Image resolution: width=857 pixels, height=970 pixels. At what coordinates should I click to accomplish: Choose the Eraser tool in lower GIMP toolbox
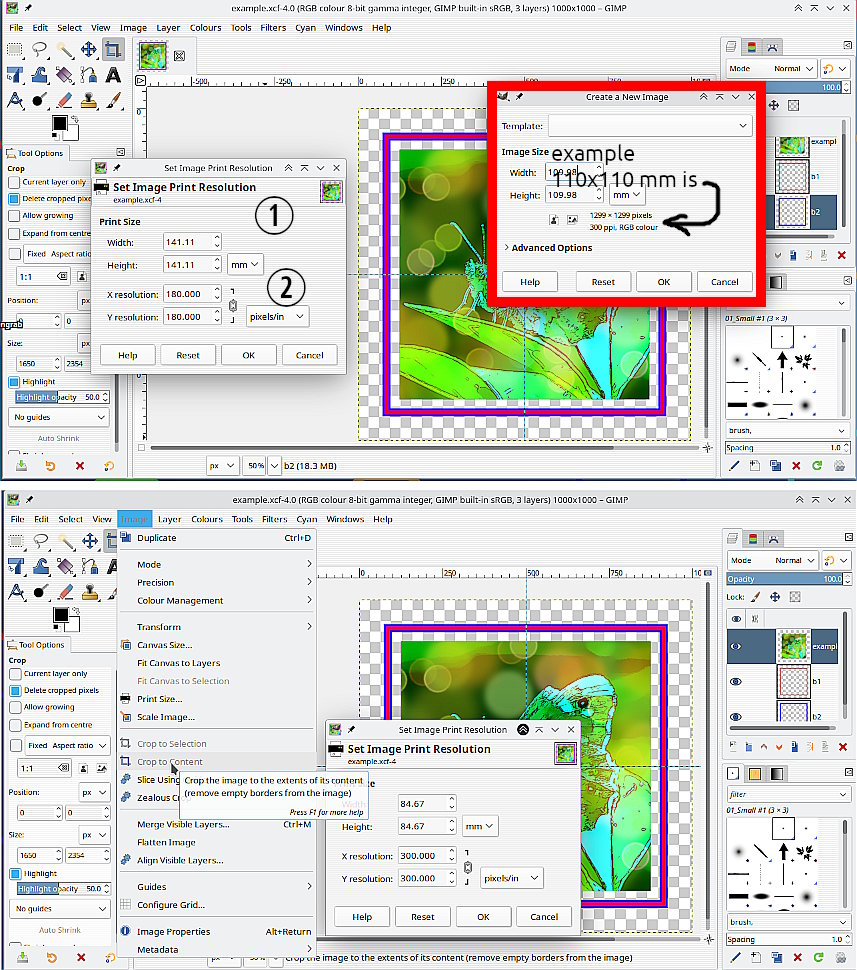coord(66,591)
